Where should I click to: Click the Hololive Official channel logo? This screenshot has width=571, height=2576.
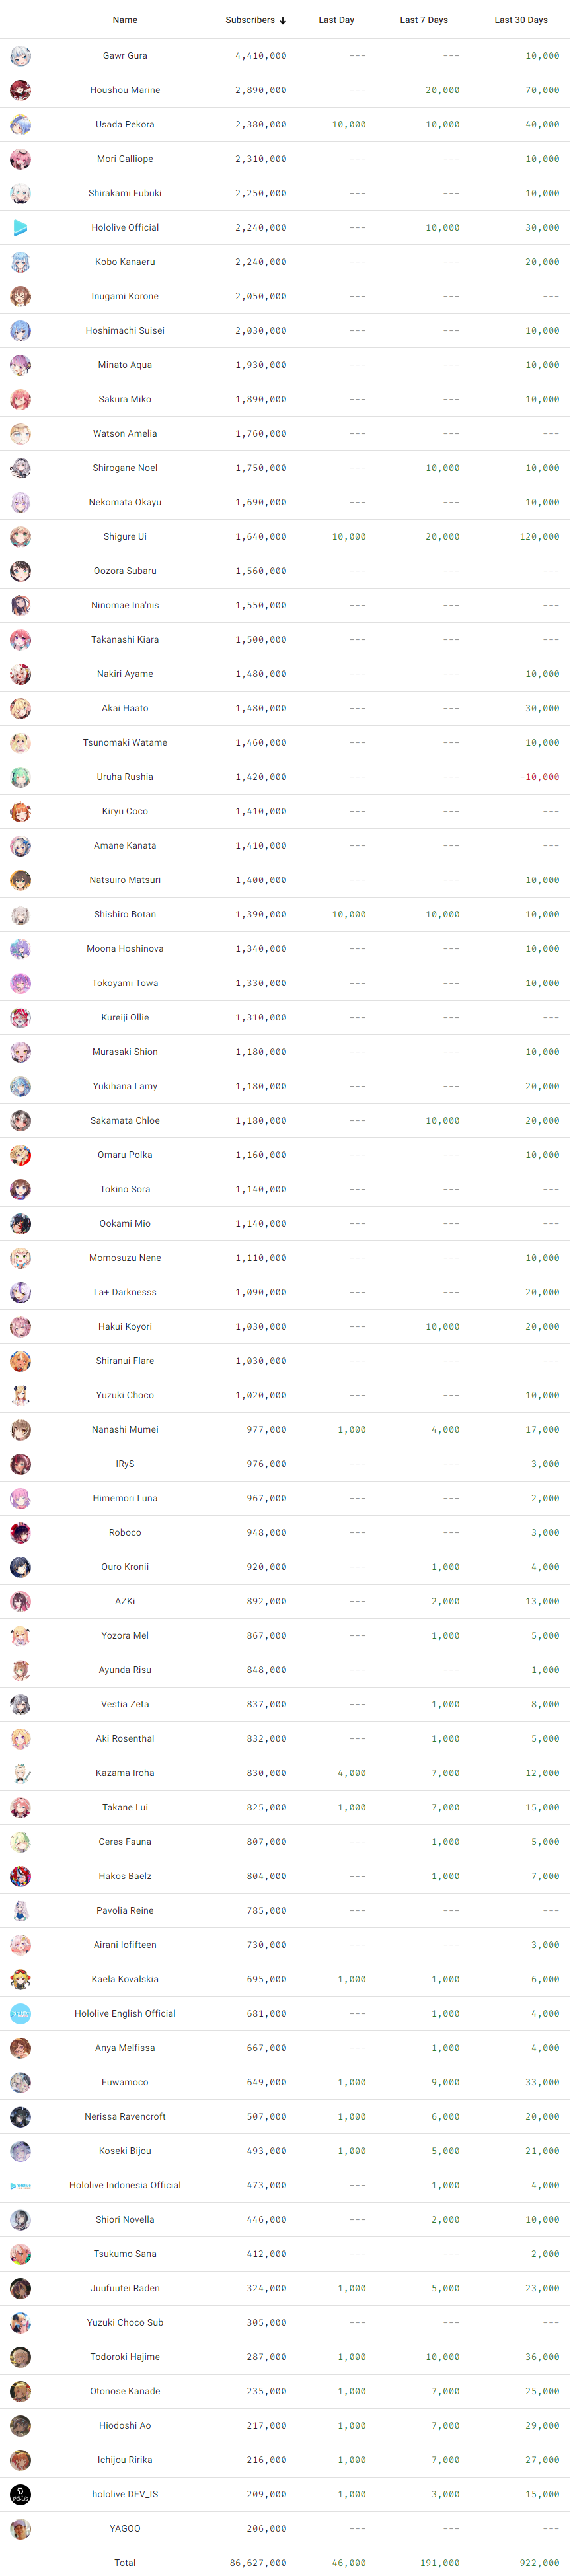pos(20,228)
